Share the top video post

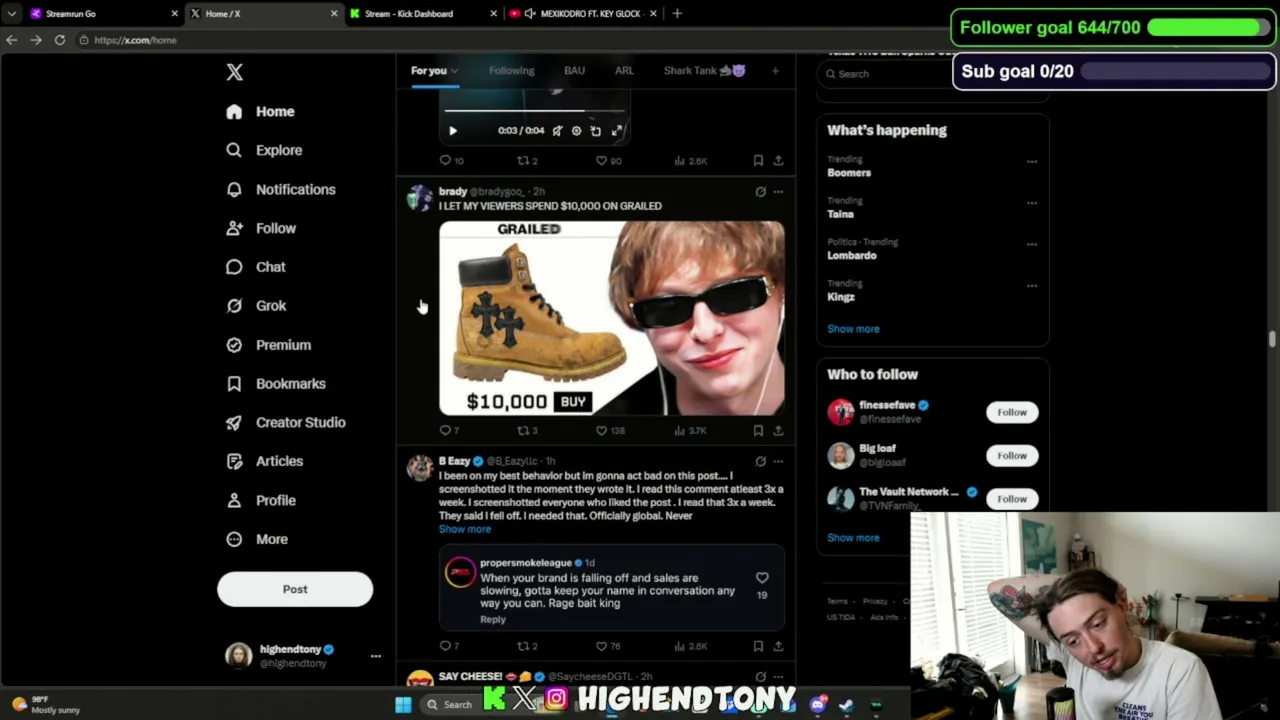tap(778, 161)
